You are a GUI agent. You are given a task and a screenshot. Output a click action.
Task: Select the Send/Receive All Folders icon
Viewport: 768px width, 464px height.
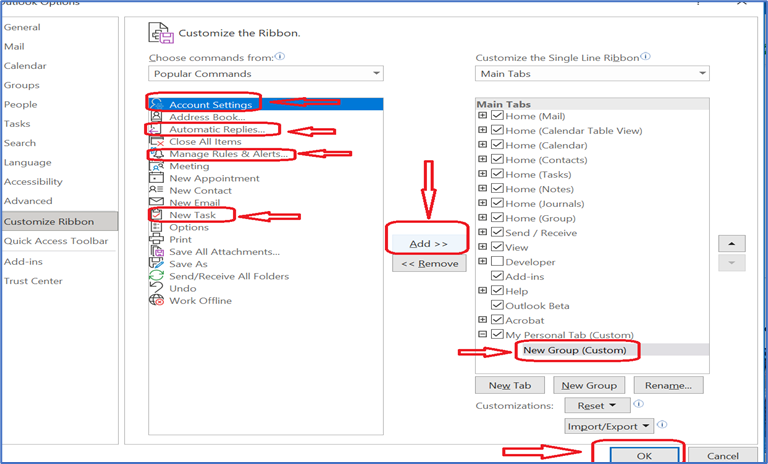tap(156, 276)
